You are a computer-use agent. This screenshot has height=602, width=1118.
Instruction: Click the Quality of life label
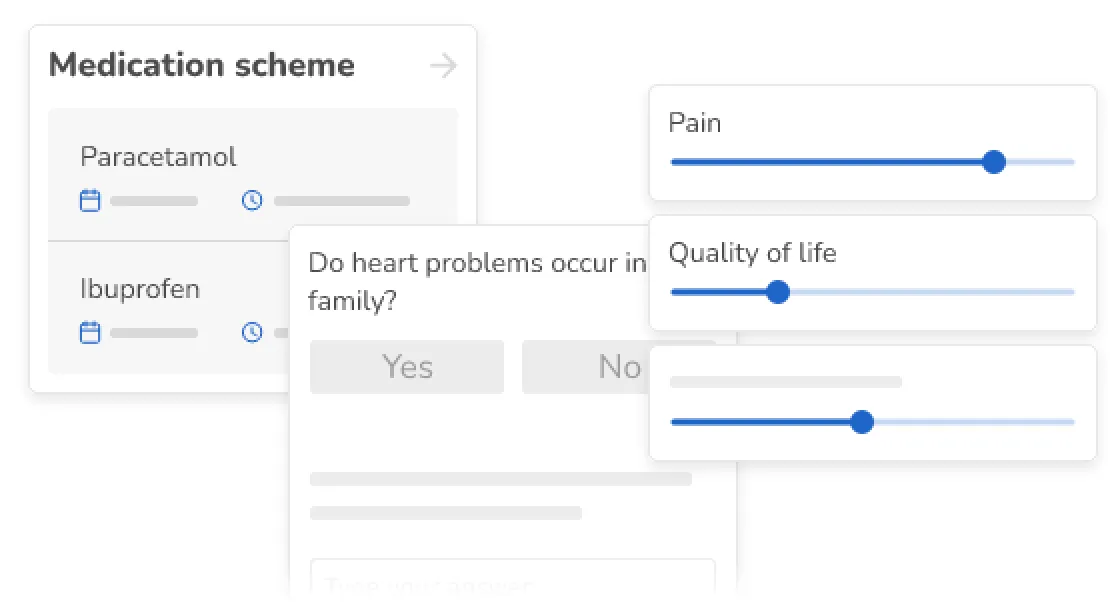pyautogui.click(x=752, y=253)
